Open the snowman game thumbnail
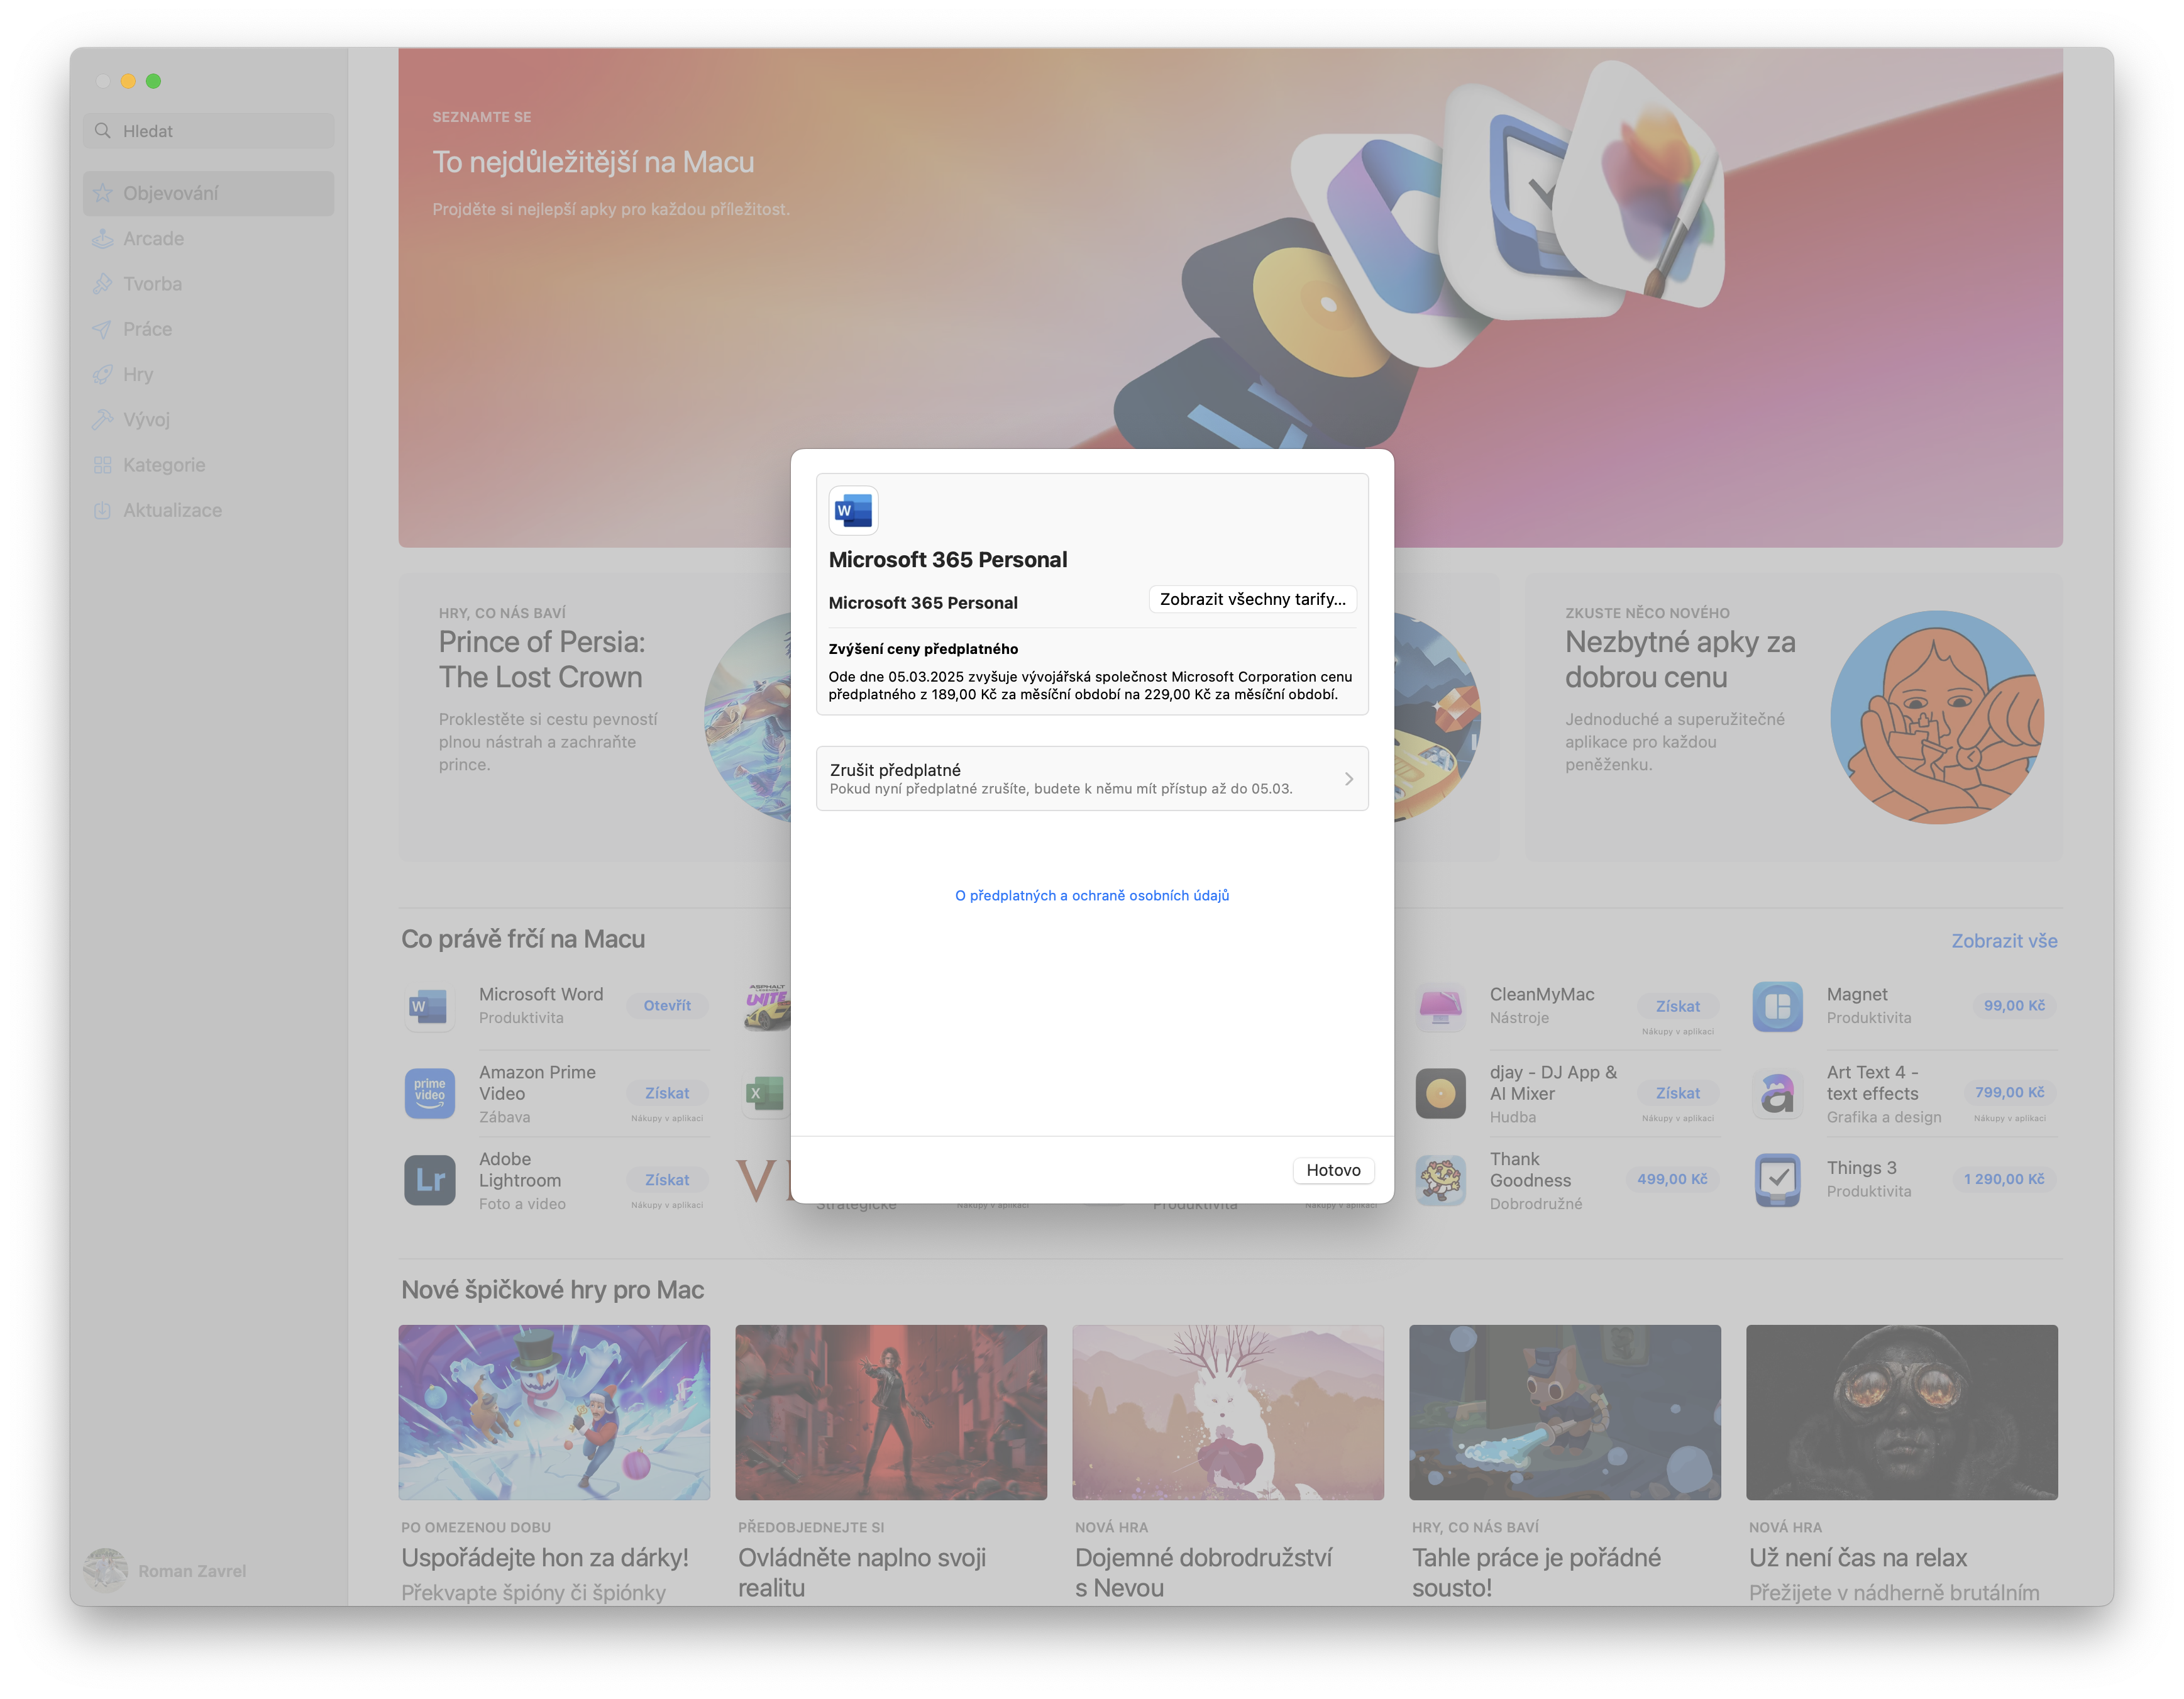The image size is (2184, 1699). [x=554, y=1412]
